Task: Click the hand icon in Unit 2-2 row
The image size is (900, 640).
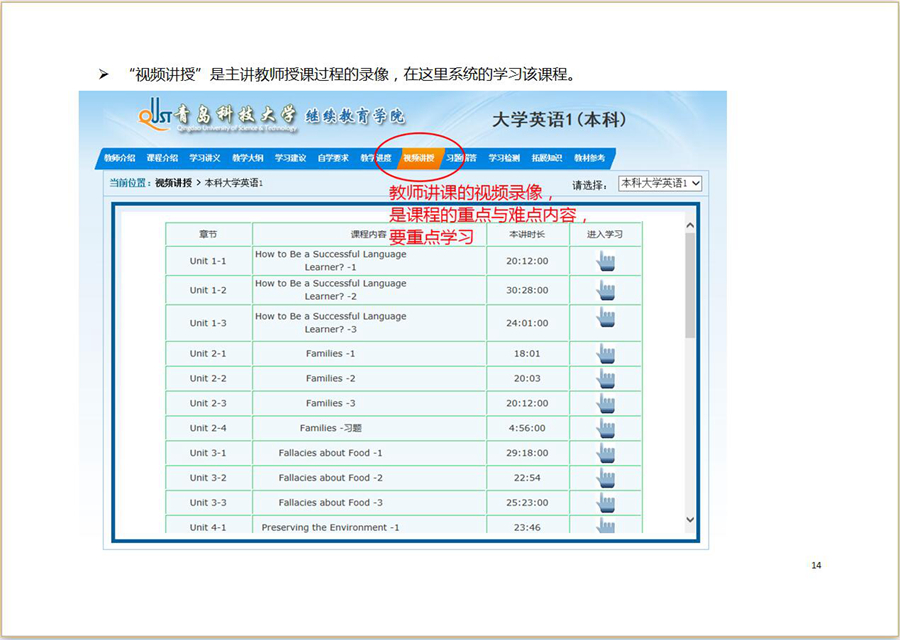Action: pos(605,378)
